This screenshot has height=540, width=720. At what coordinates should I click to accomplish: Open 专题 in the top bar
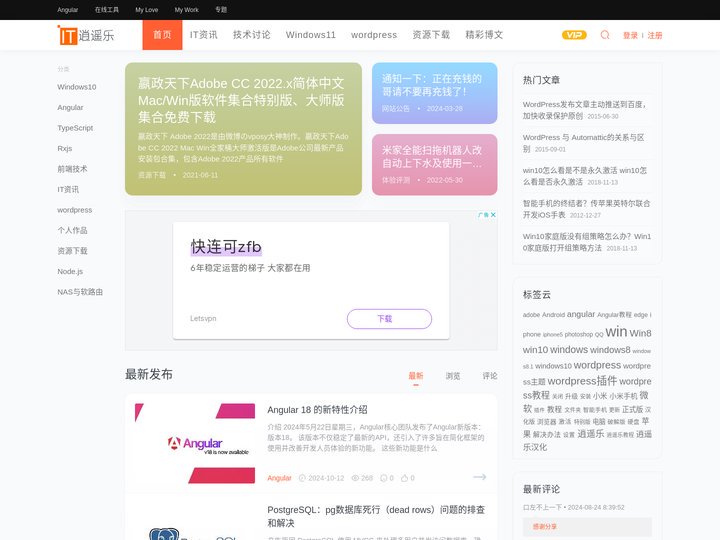[x=221, y=10]
